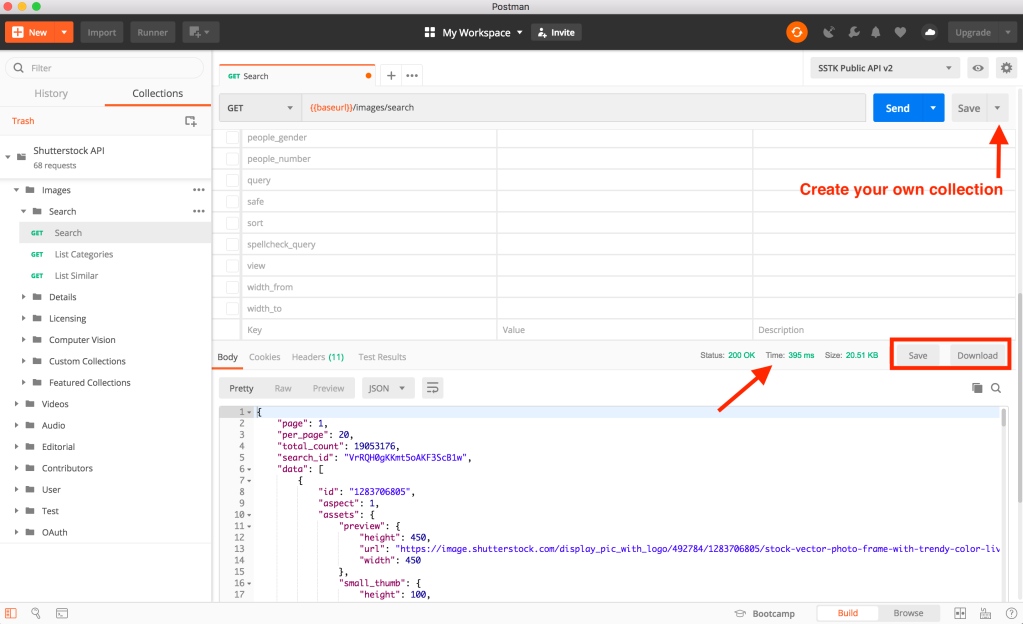1023x624 pixels.
Task: Switch to the History tab
Action: [51, 93]
